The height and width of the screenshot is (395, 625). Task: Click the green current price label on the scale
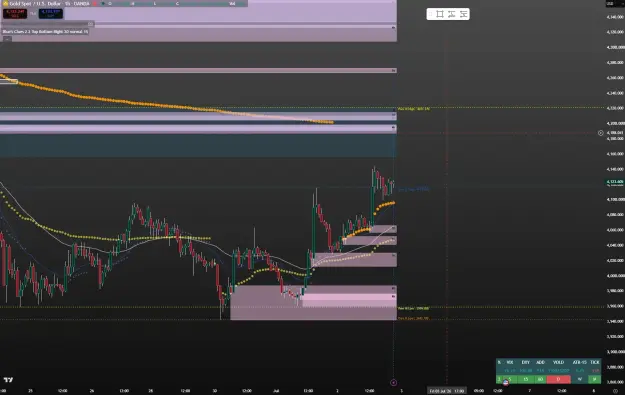[615, 183]
